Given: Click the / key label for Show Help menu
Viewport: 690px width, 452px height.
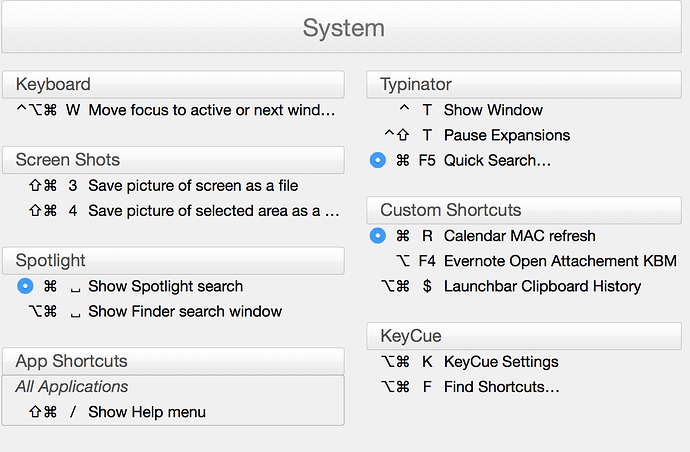Looking at the screenshot, I should (x=73, y=412).
